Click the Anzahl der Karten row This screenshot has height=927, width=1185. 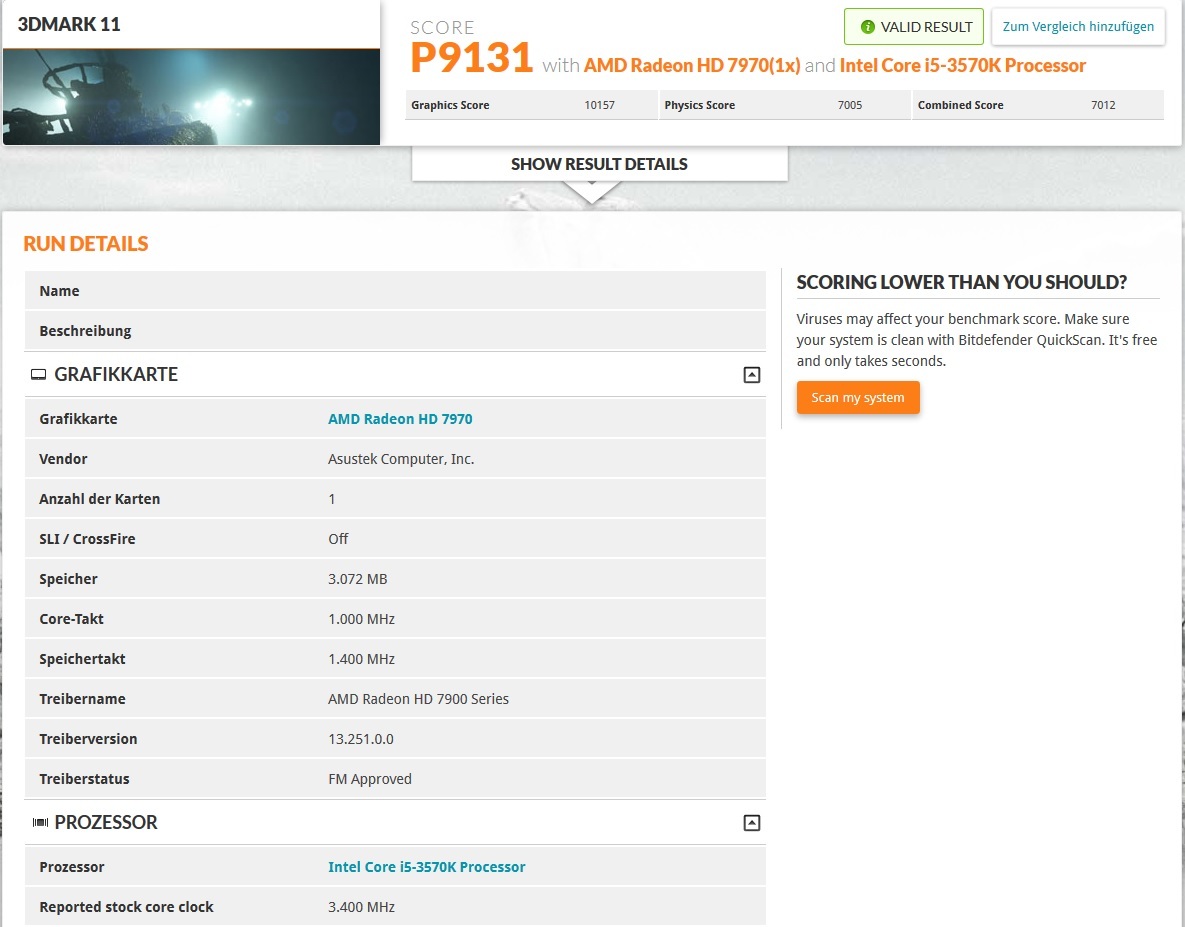pyautogui.click(x=395, y=499)
